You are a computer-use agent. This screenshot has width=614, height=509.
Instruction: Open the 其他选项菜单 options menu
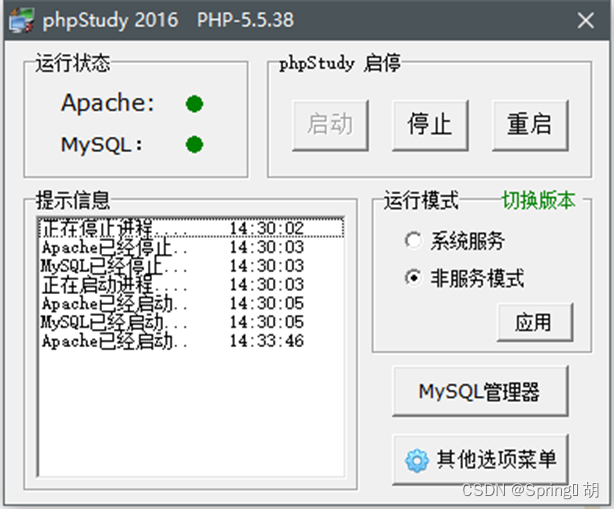click(x=480, y=459)
